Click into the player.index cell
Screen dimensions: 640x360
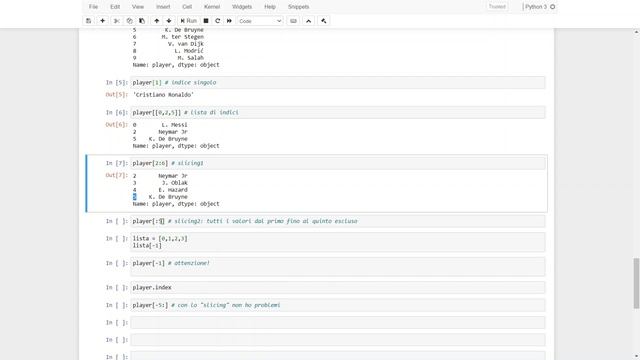click(x=338, y=287)
